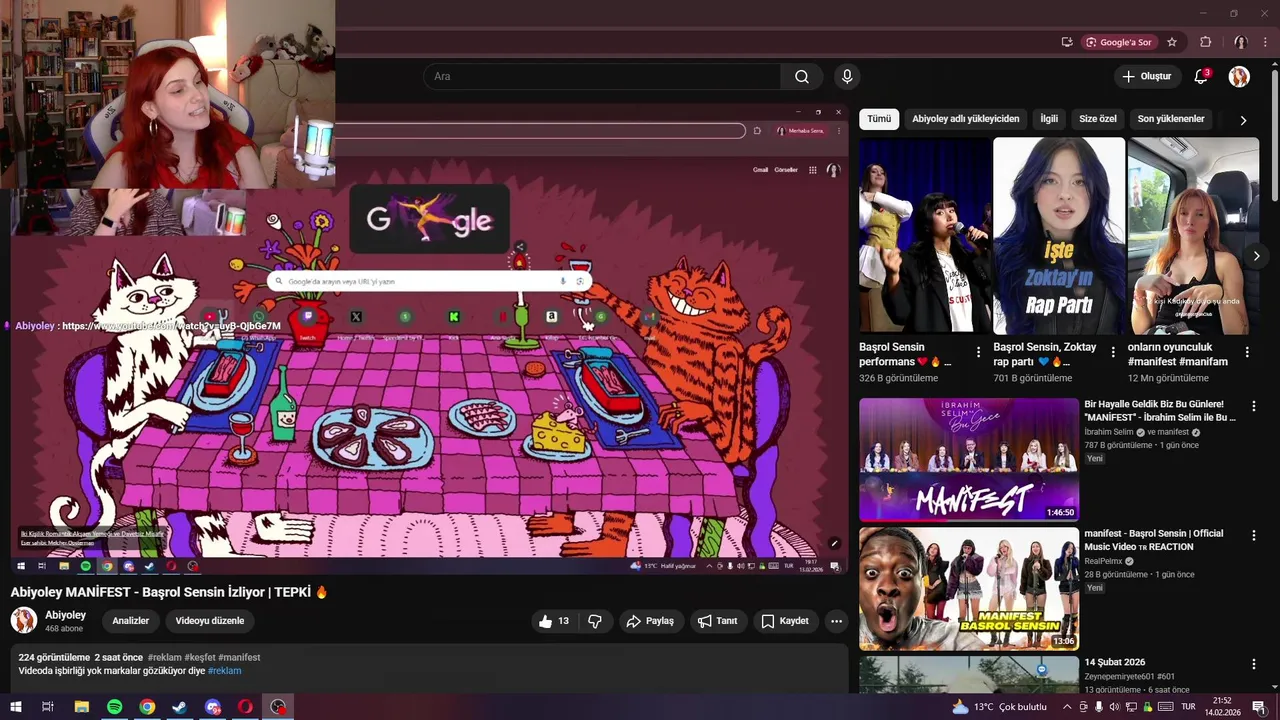
Task: Click the Oluştur create button
Action: click(1147, 76)
